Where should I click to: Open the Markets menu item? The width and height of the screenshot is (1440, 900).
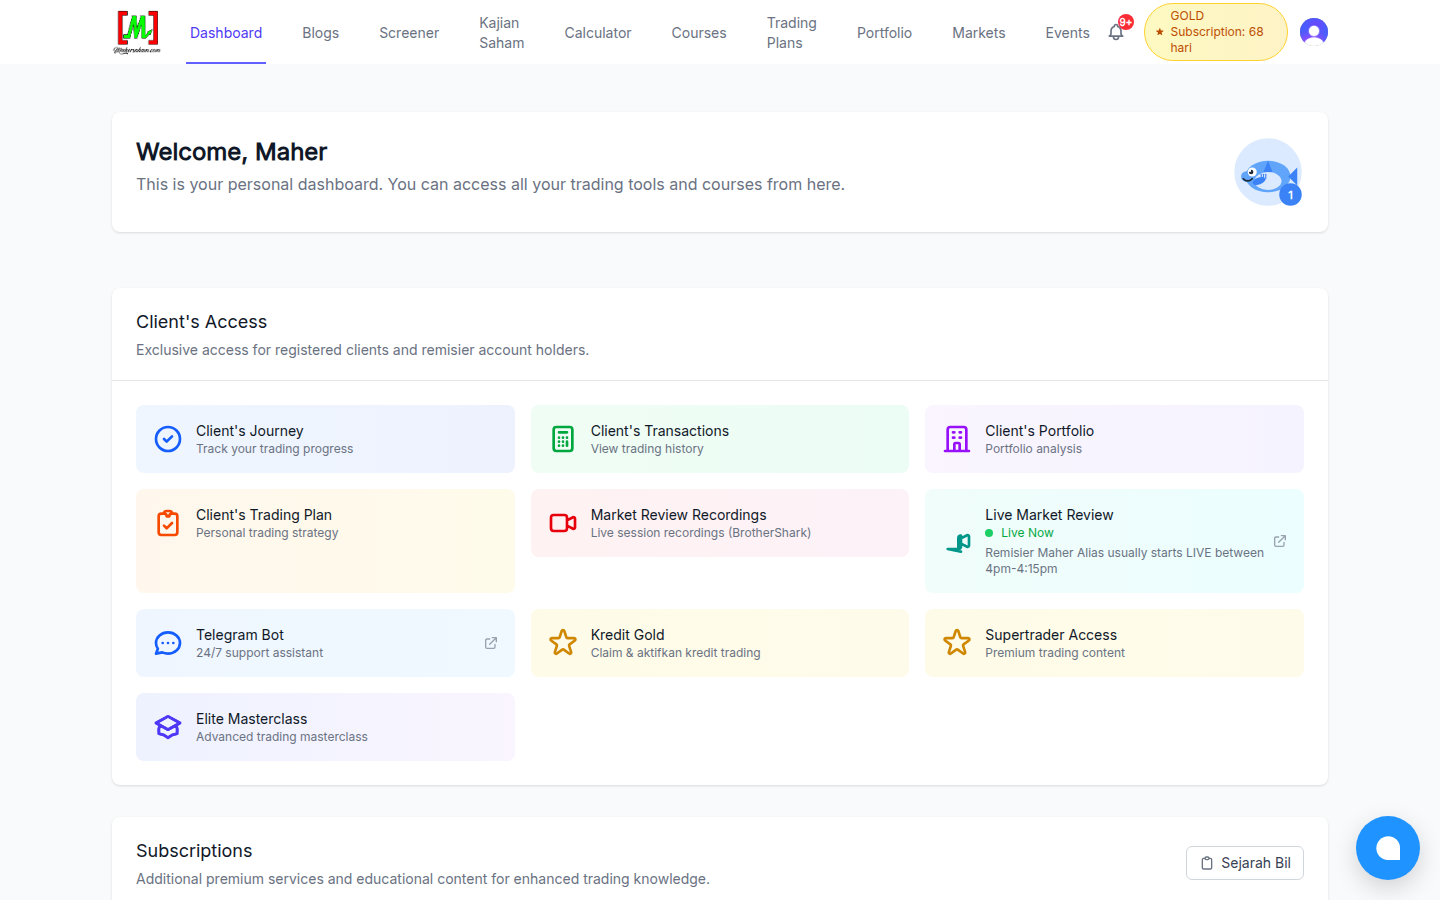[x=979, y=33]
